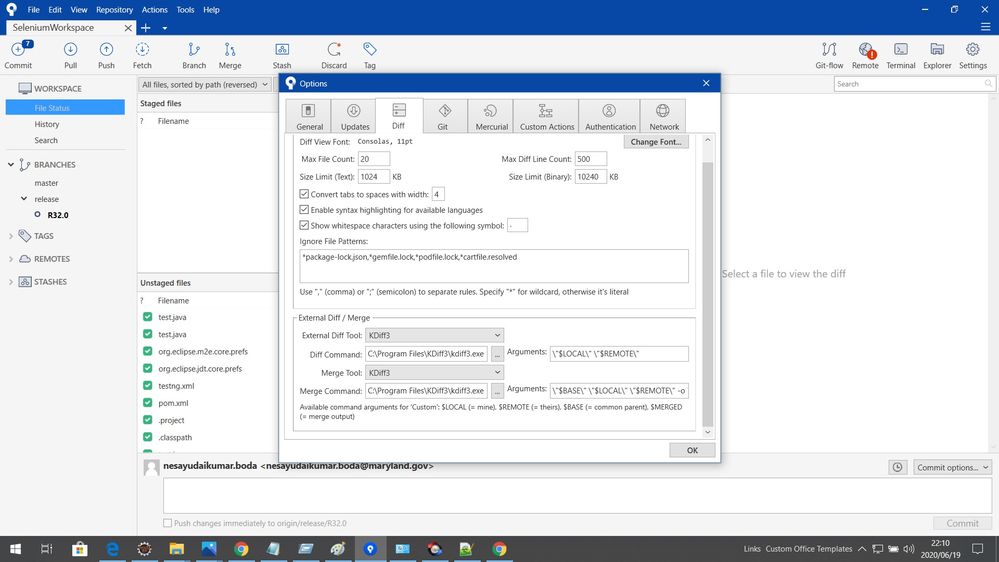Expand the REMOTES section
The width and height of the screenshot is (999, 562).
click(11, 259)
